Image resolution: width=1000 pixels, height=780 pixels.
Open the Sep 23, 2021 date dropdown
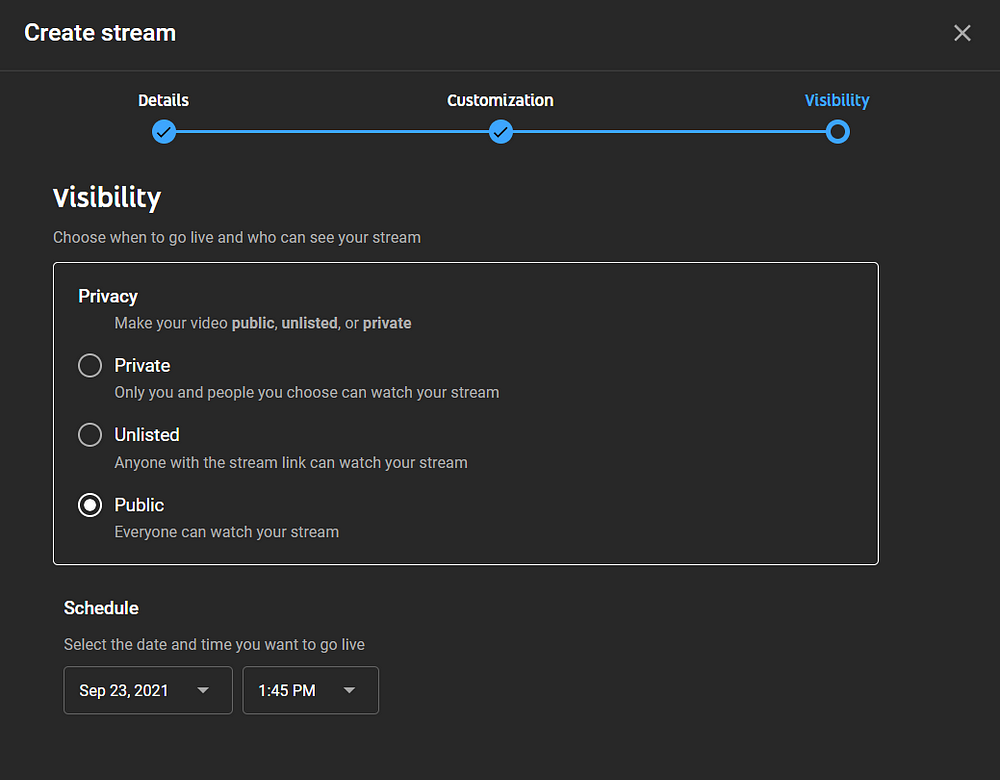148,690
